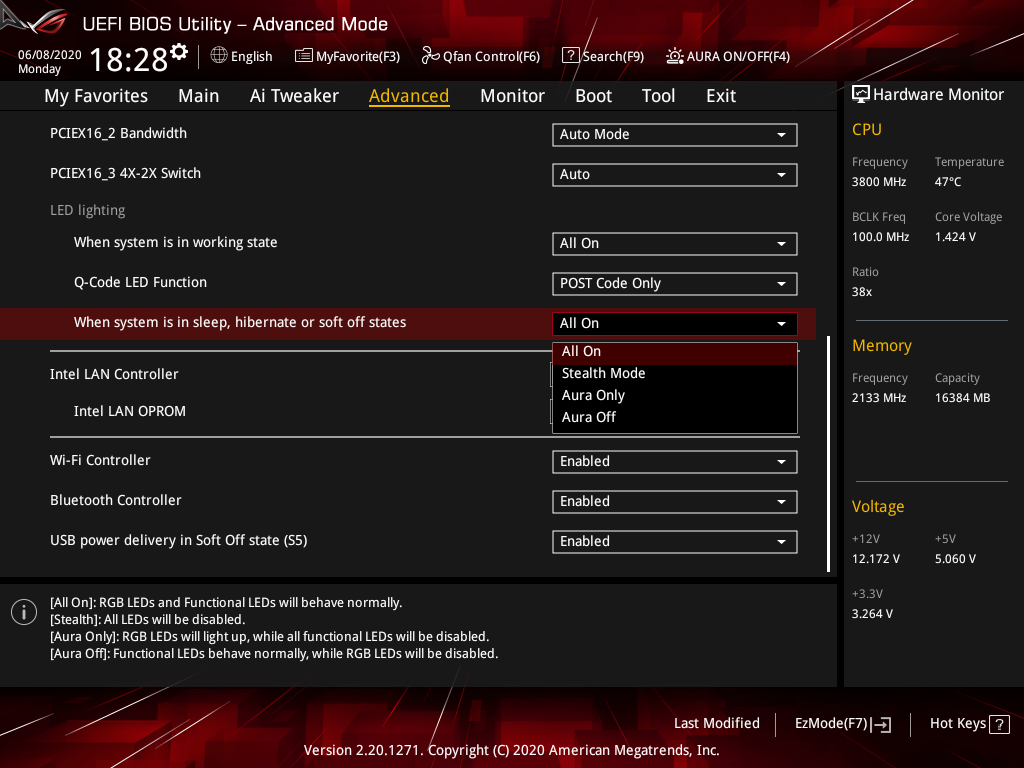This screenshot has height=768, width=1024.
Task: Open Wi-Fi Controller Enabled dropdown
Action: [x=675, y=462]
